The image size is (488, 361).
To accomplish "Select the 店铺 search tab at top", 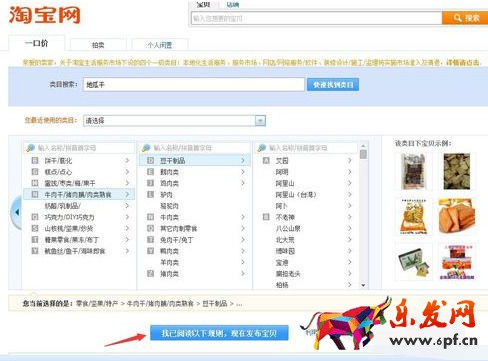I will point(233,5).
